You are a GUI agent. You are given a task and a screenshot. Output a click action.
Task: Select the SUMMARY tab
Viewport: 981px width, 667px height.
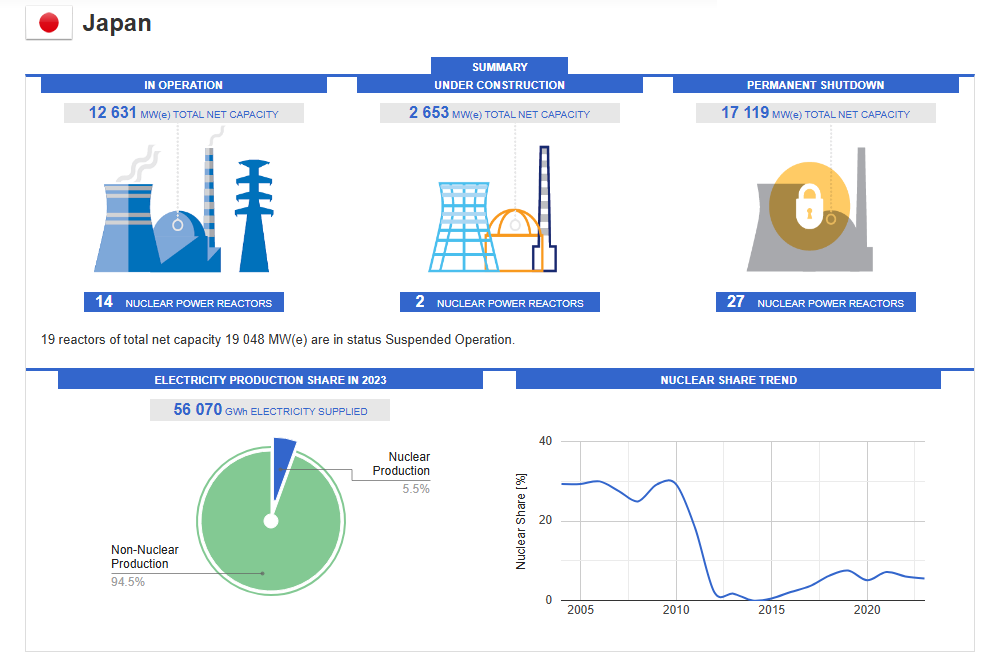point(499,67)
